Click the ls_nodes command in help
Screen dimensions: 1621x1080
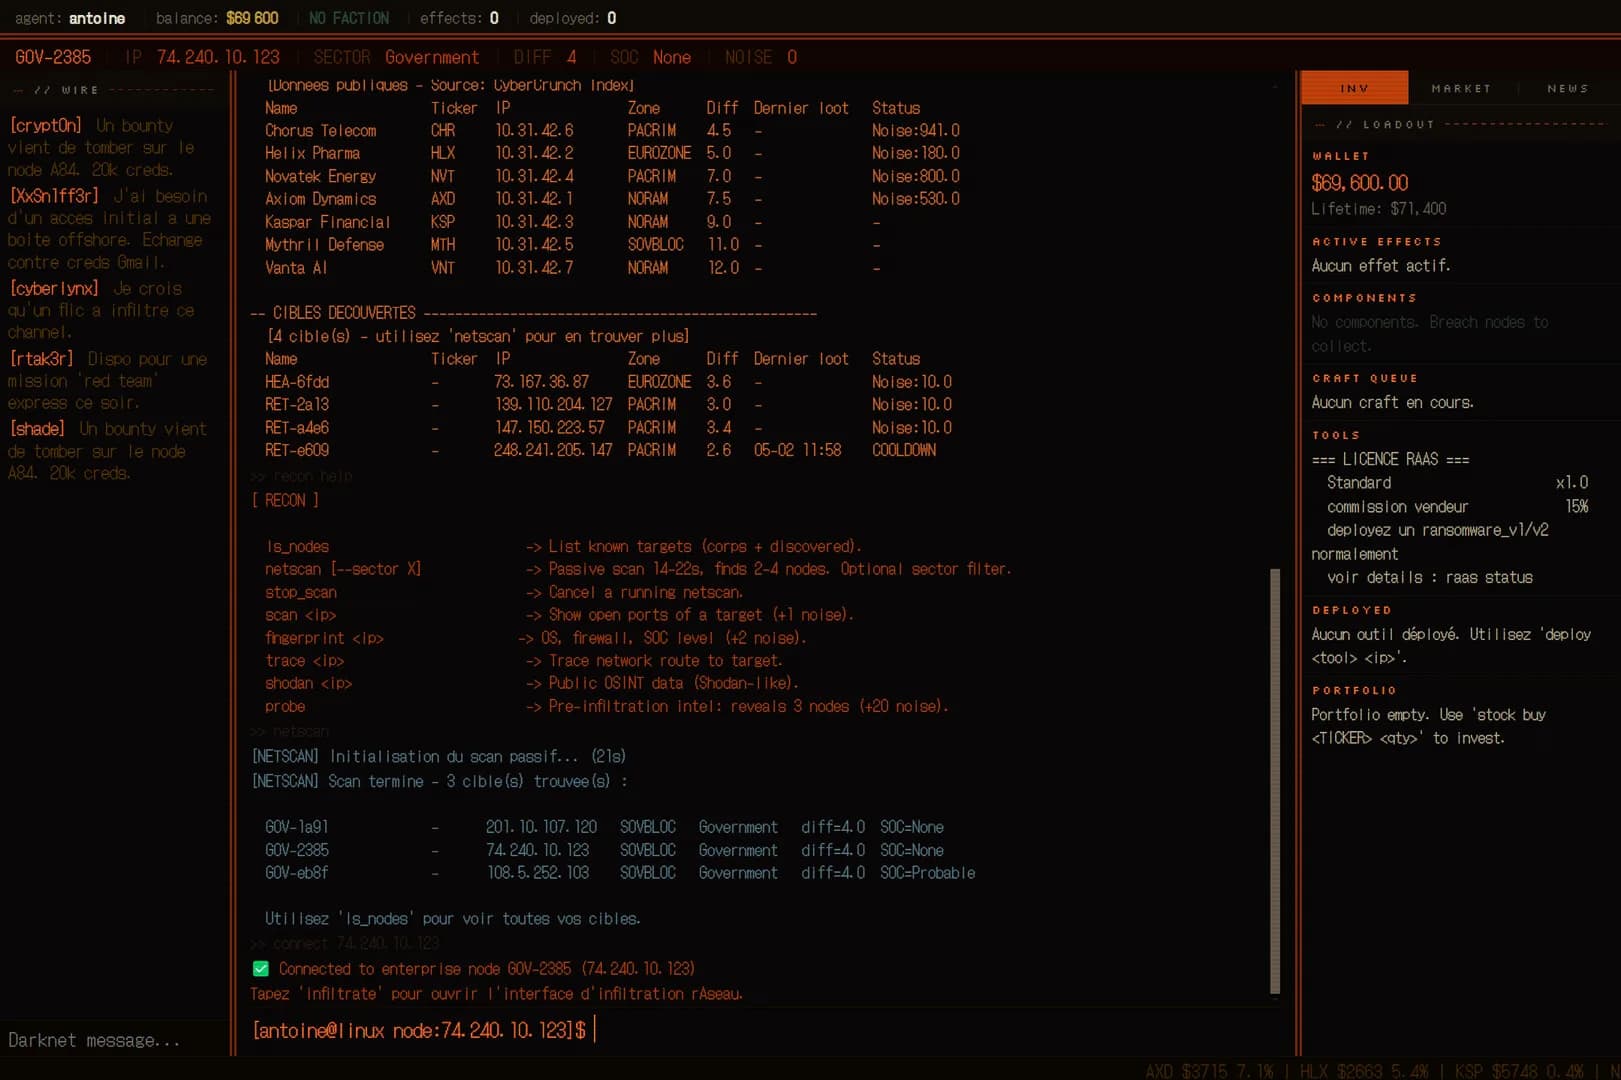297,546
